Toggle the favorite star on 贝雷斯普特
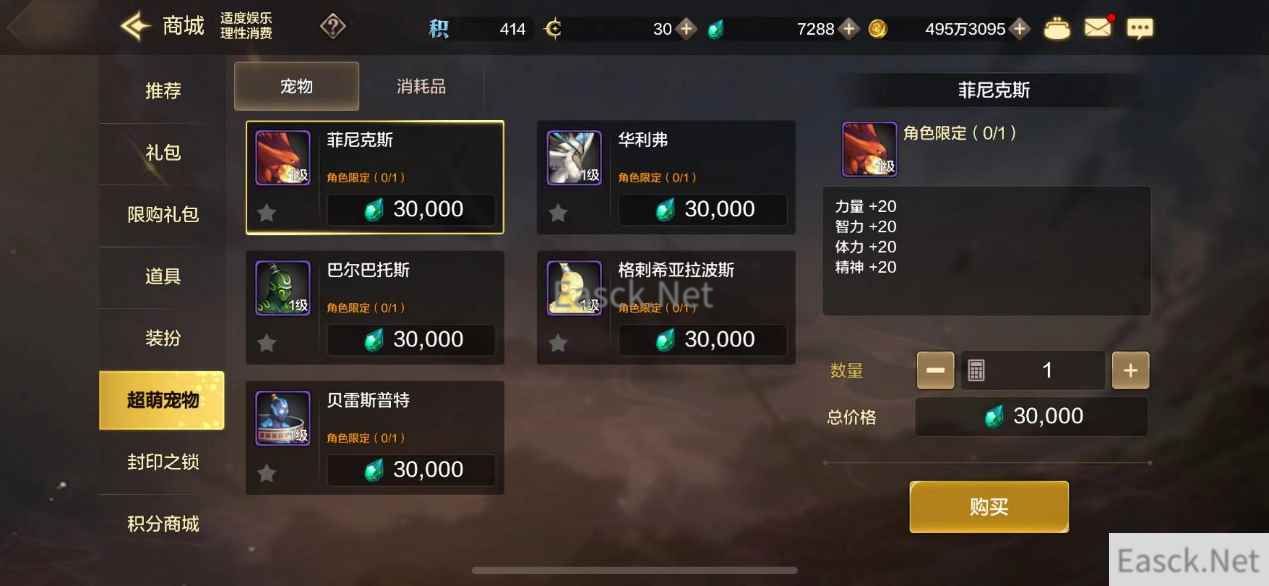Viewport: 1269px width, 586px height. pos(267,473)
